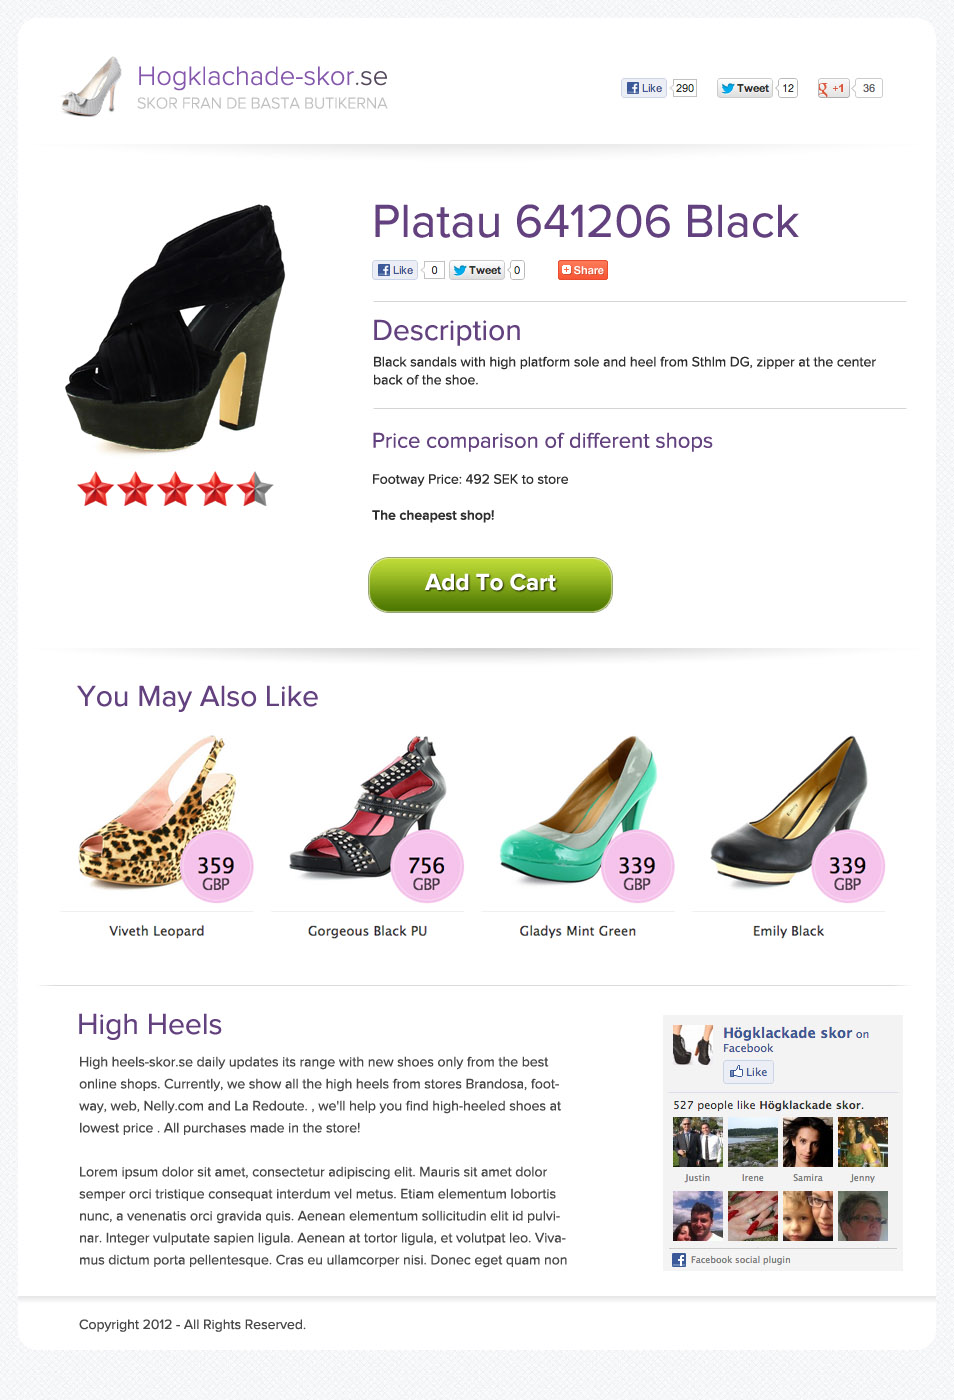Click the silver high heel site logo
Viewport: 954px width, 1400px height.
coord(92,87)
